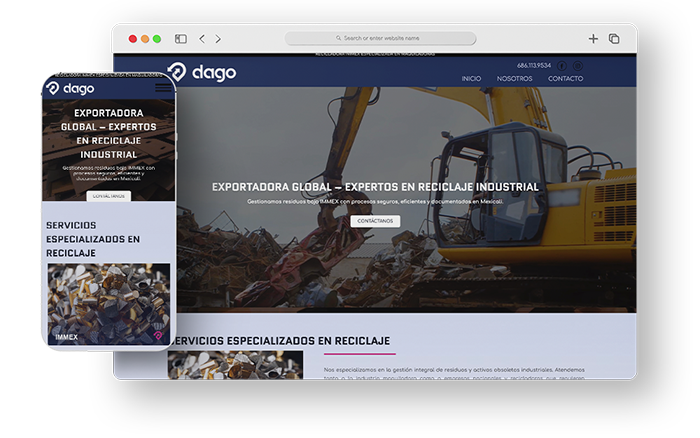Go forward with the browser forward arrow
700x438 pixels.
coord(218,39)
